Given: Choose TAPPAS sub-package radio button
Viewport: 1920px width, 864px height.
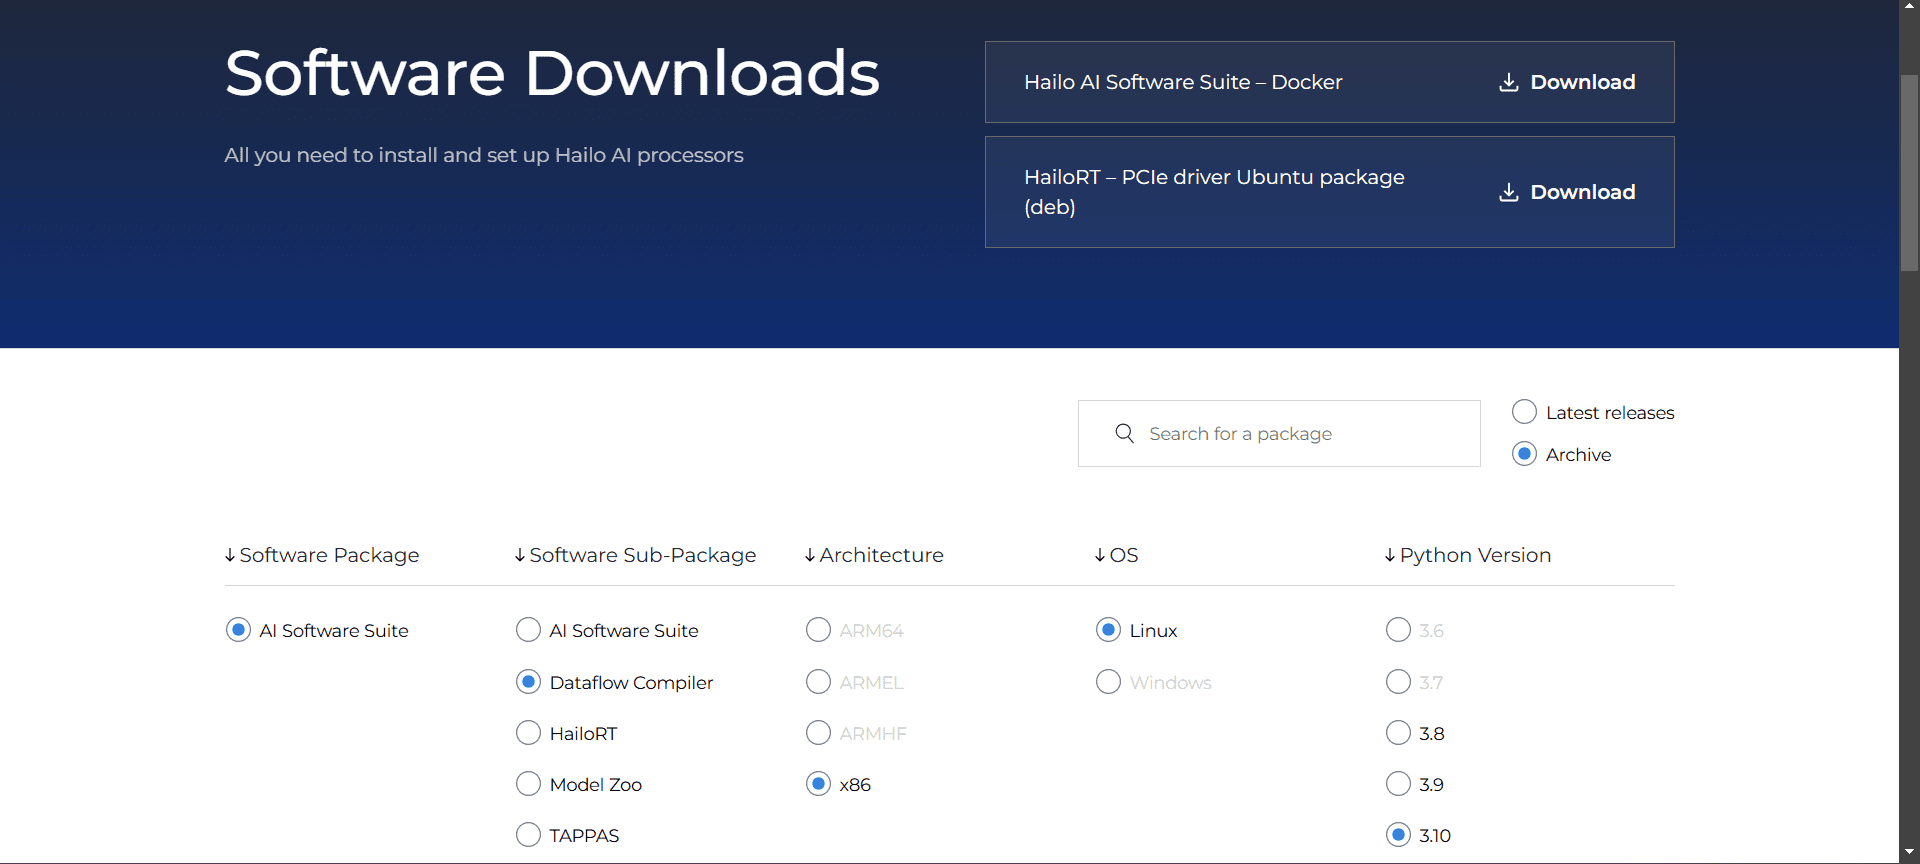Looking at the screenshot, I should pyautogui.click(x=528, y=835).
